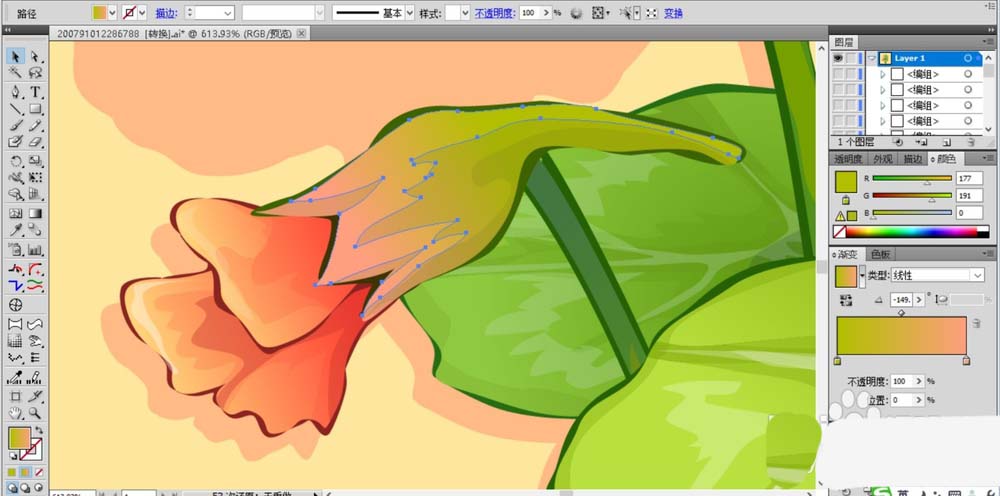The image size is (1000, 496).
Task: Click create new layer icon
Action: 947,142
